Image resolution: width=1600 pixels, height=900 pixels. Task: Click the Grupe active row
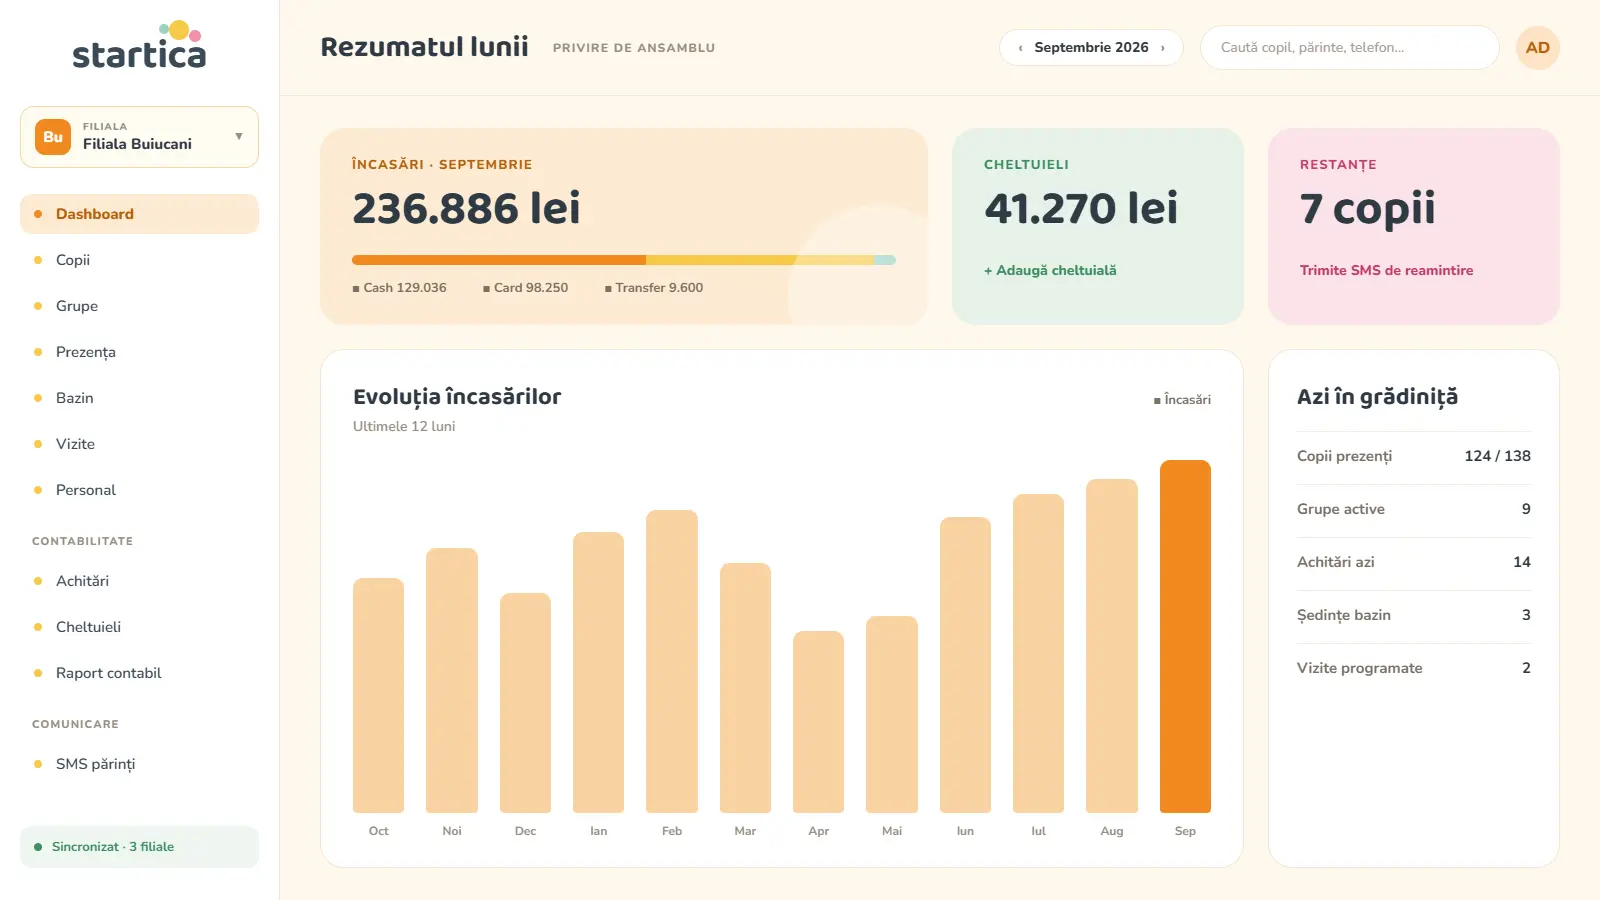[x=1414, y=509]
